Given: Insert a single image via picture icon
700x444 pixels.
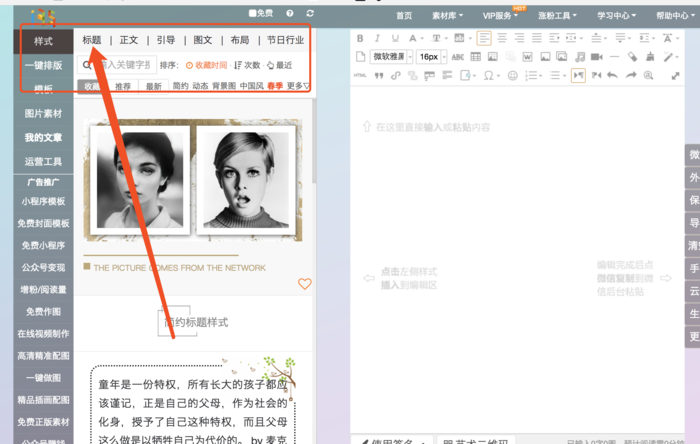Looking at the screenshot, I should [545, 57].
